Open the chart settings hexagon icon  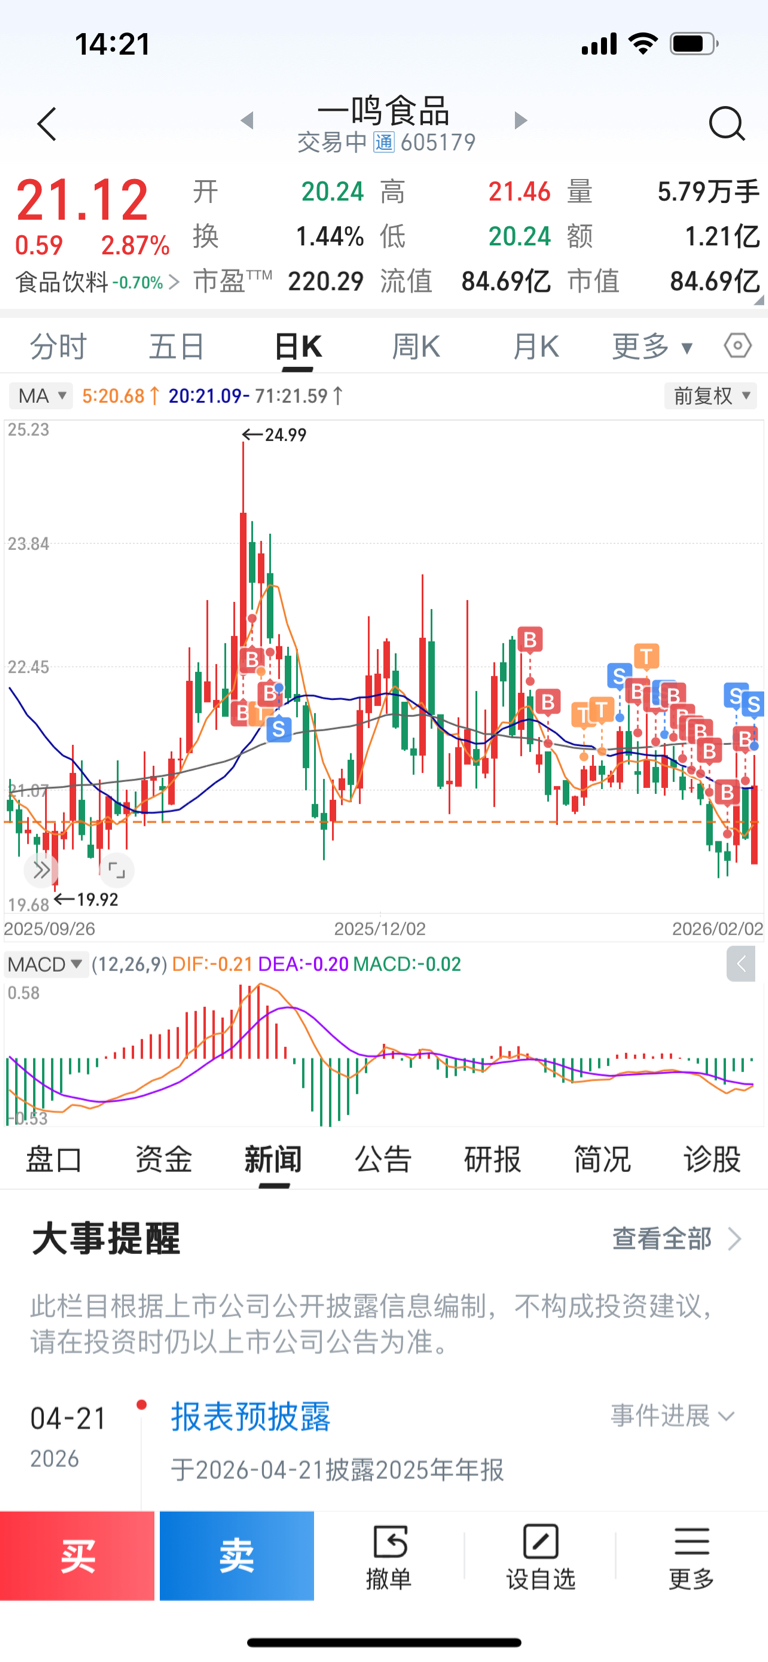pos(738,346)
